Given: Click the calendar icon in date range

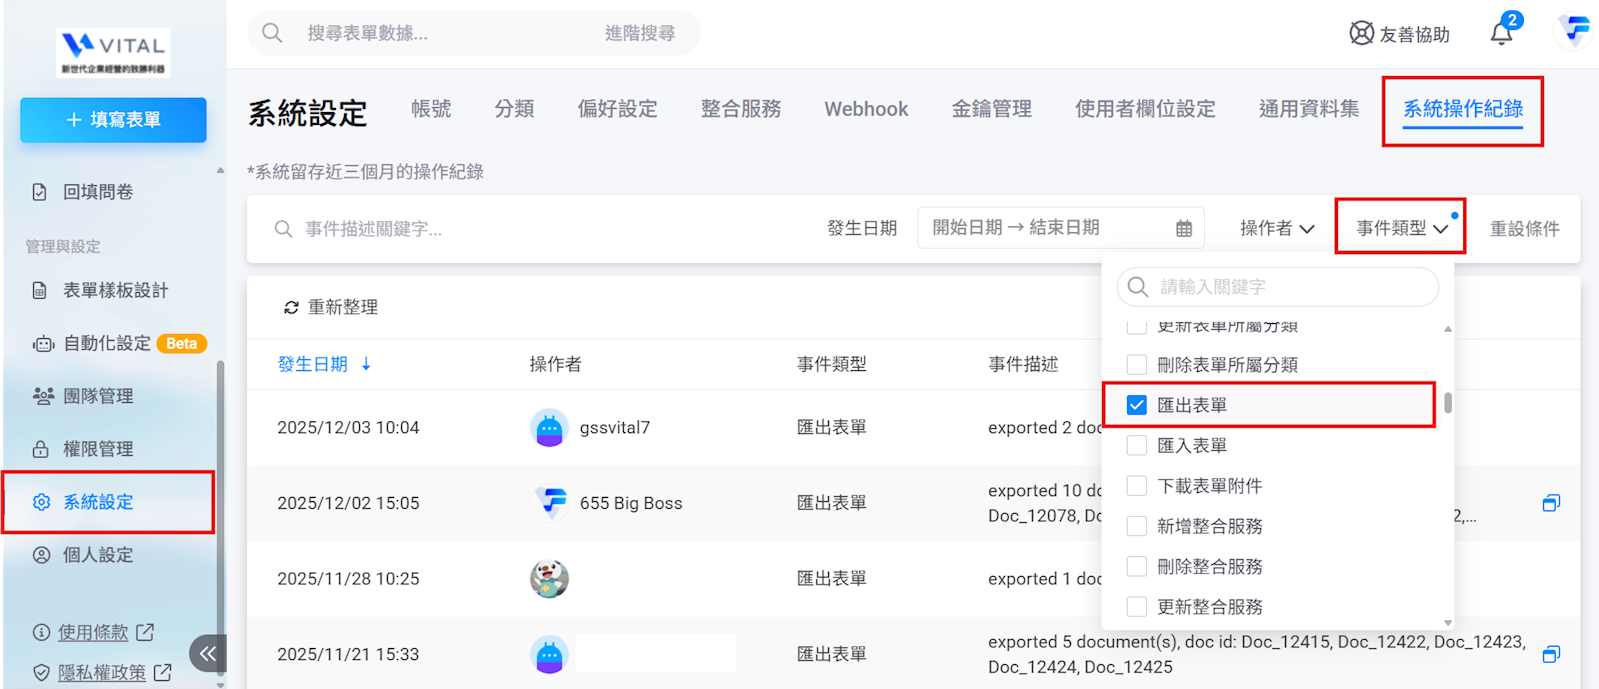Looking at the screenshot, I should (1184, 229).
